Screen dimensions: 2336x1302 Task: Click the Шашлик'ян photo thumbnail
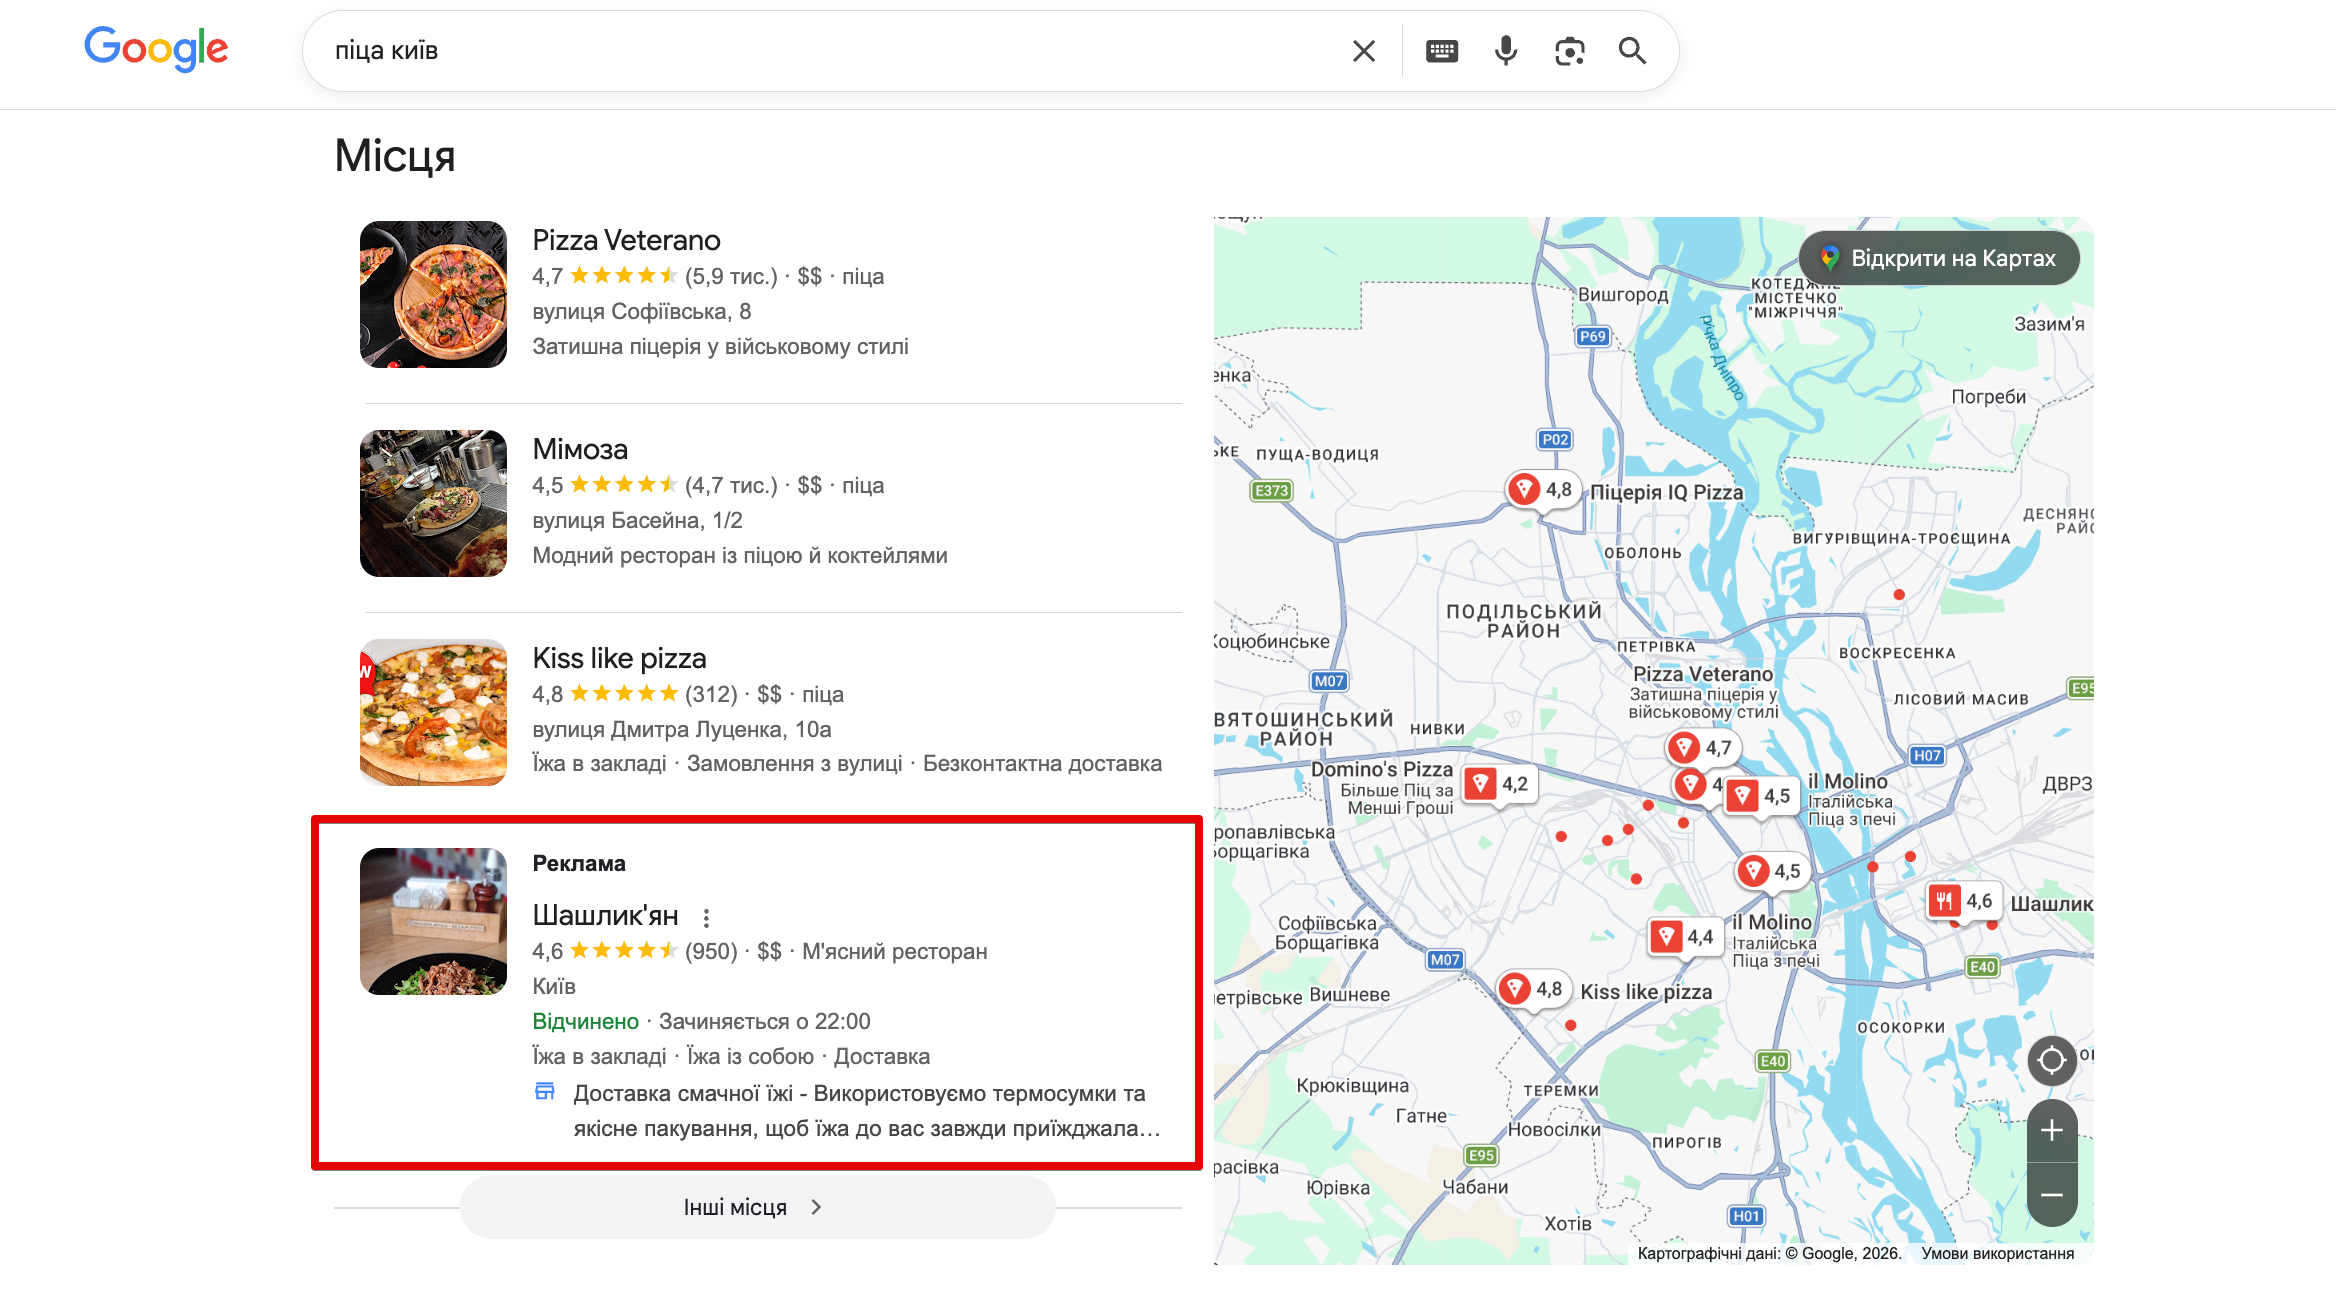[433, 921]
